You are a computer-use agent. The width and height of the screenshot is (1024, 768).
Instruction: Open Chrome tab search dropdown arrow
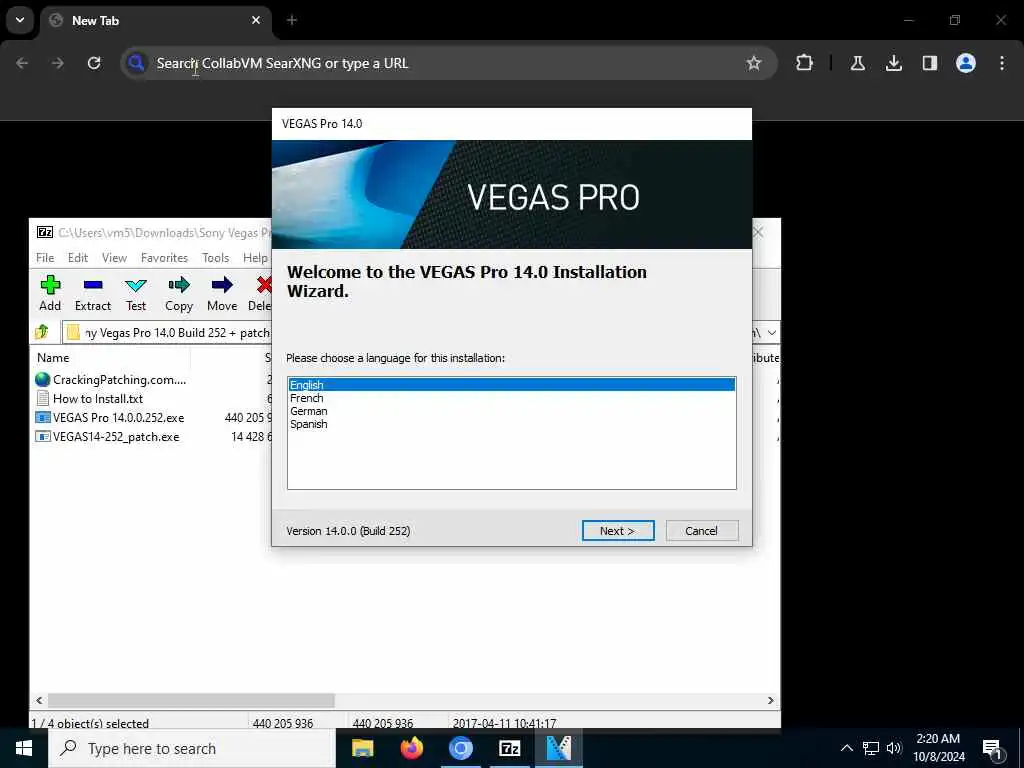(x=20, y=20)
